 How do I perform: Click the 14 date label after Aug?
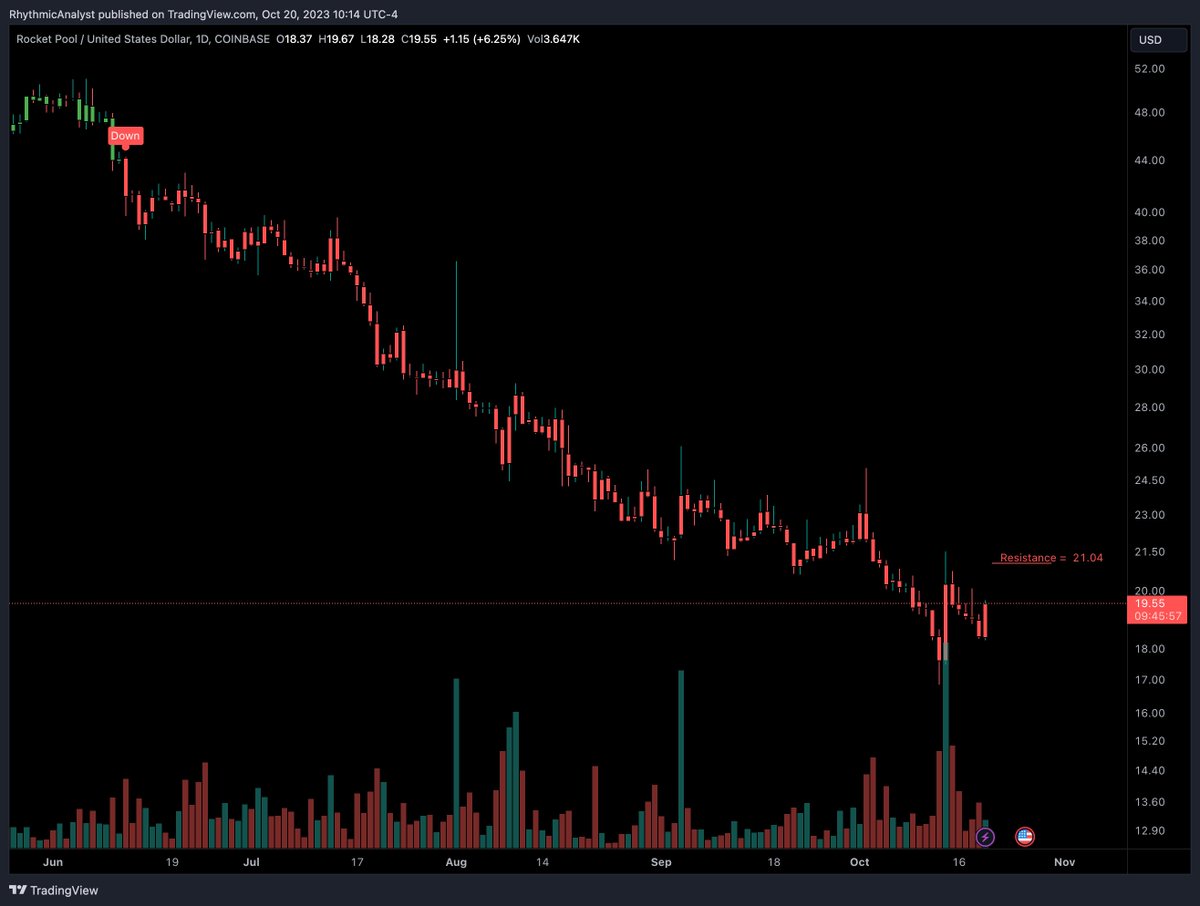[543, 861]
